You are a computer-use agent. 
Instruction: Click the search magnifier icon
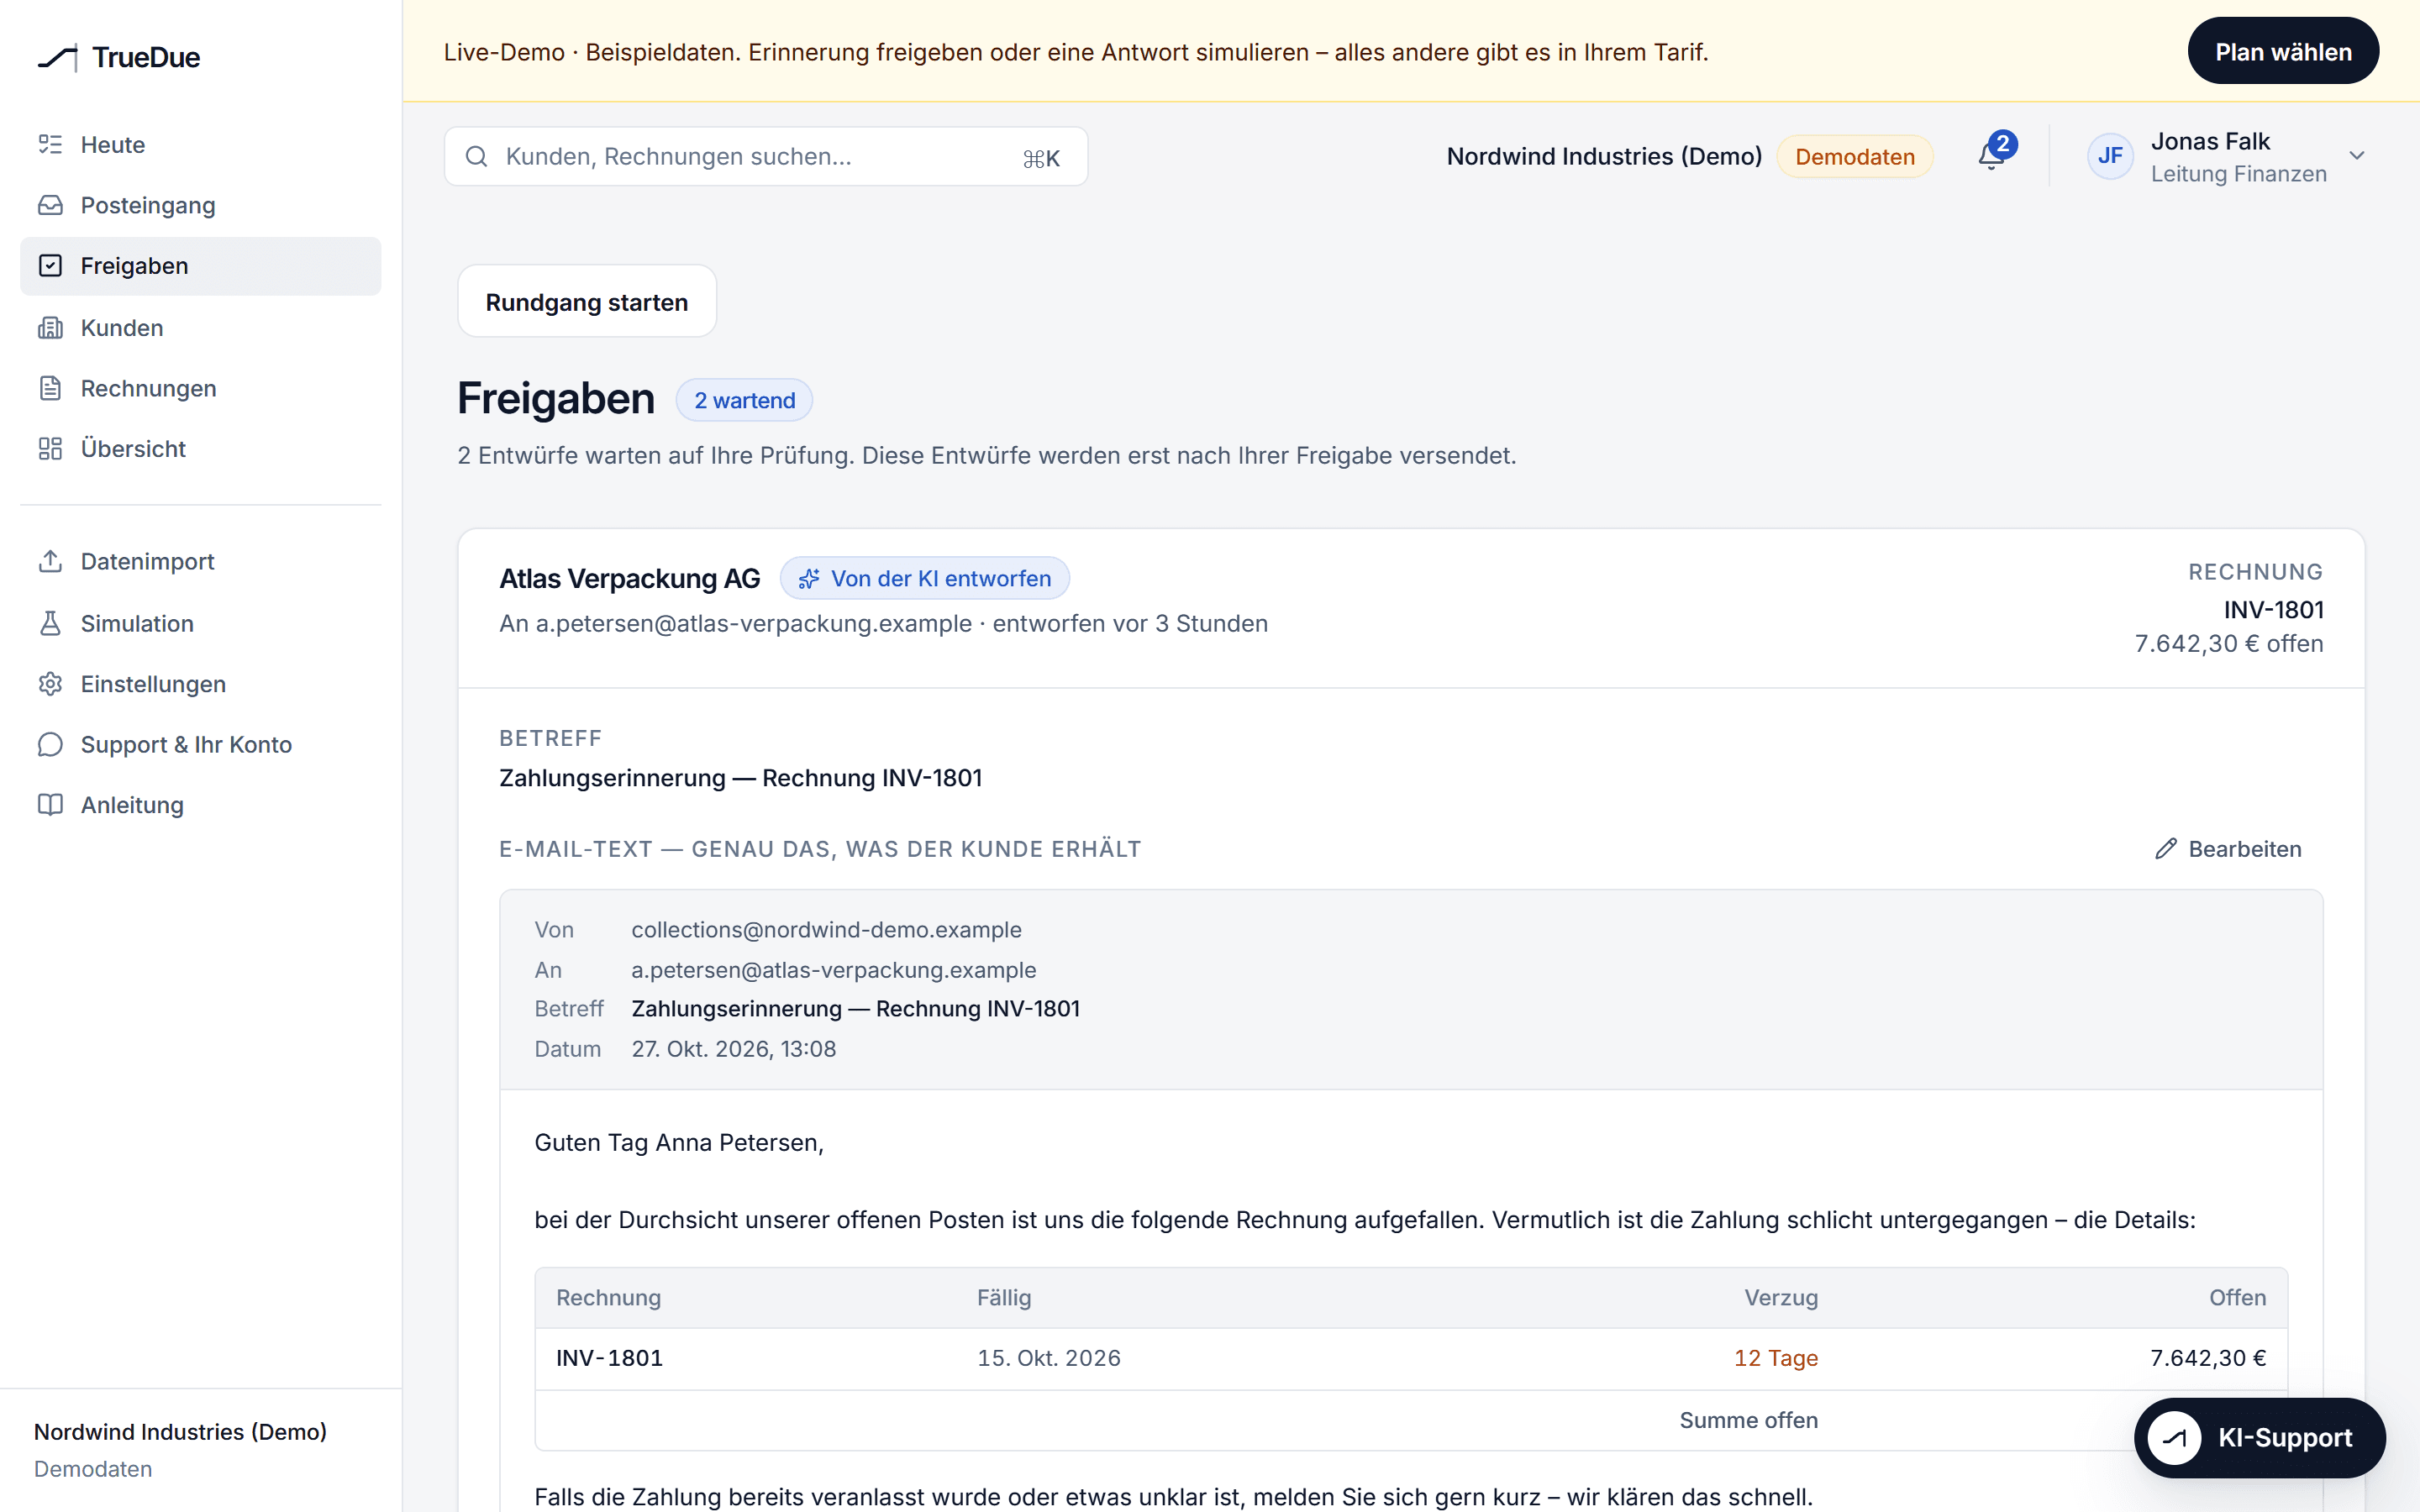coord(476,157)
